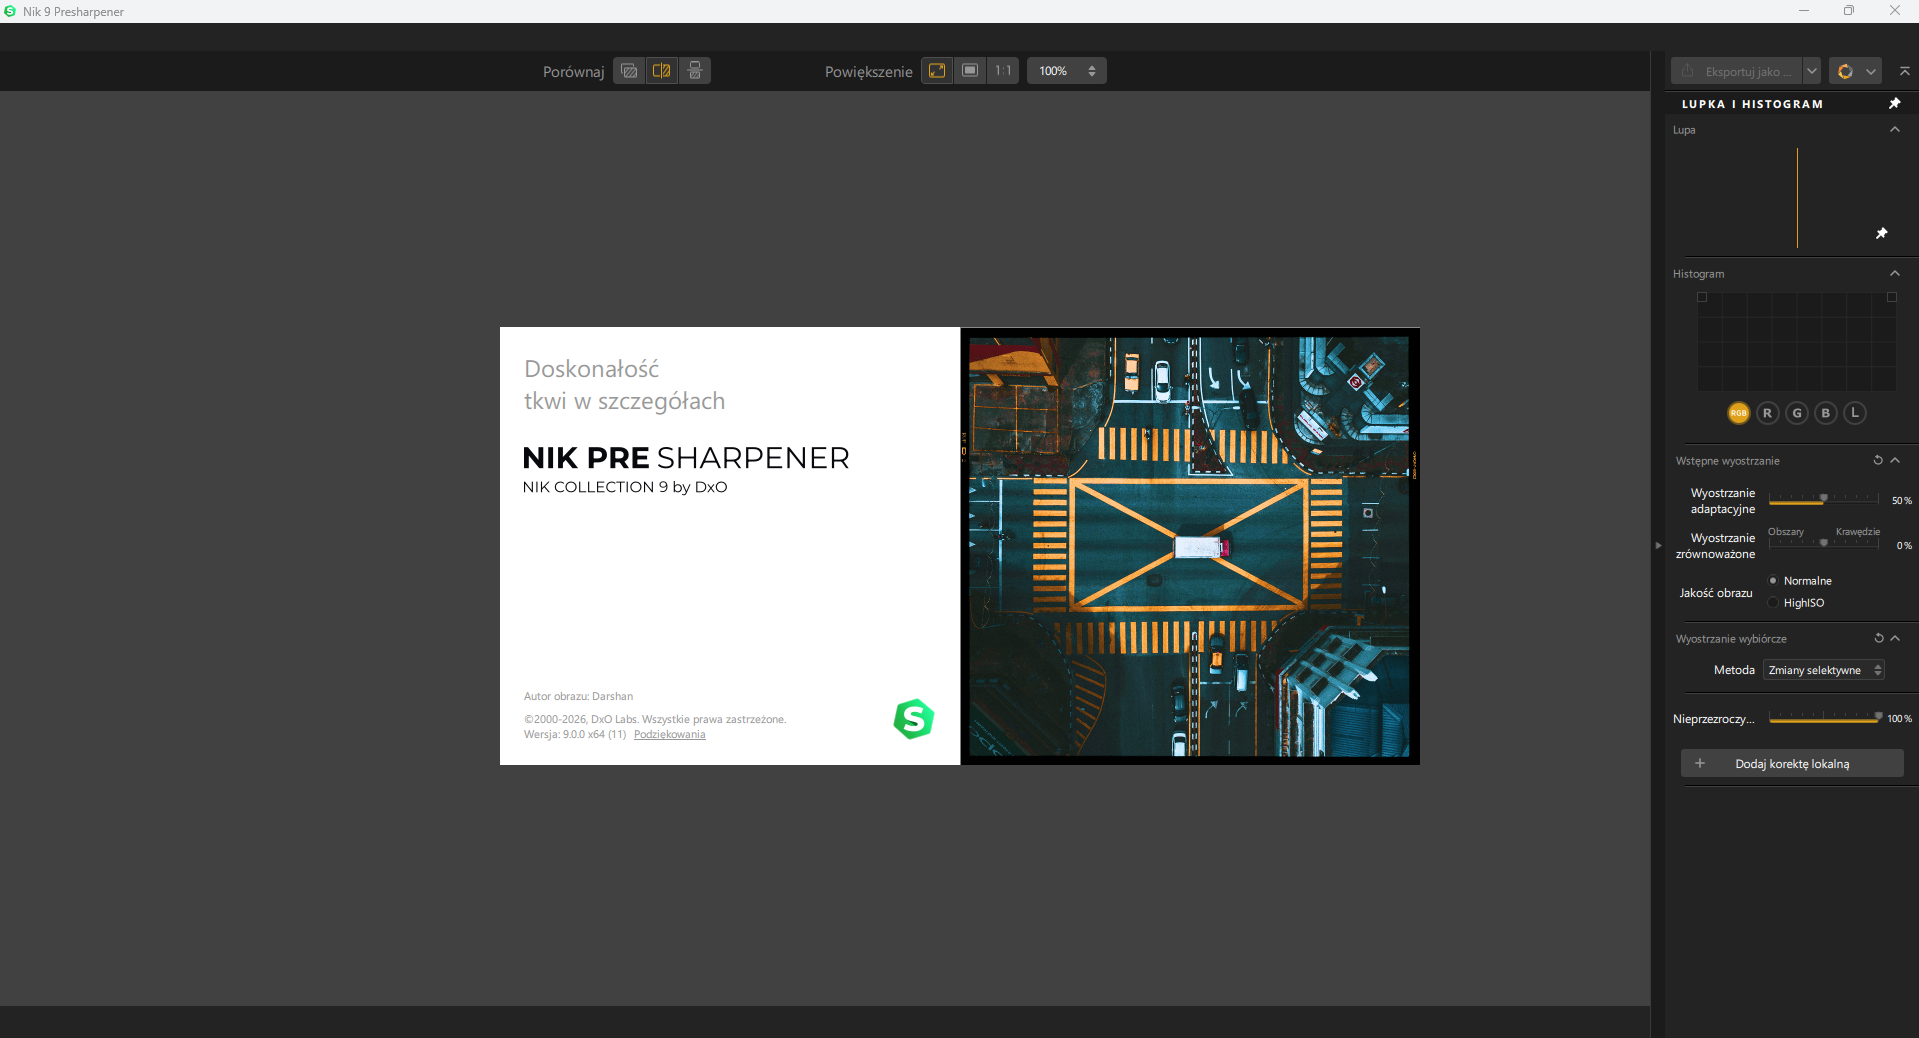Click the 50 % adaptive sharpening value
1919x1038 pixels.
tap(1901, 501)
